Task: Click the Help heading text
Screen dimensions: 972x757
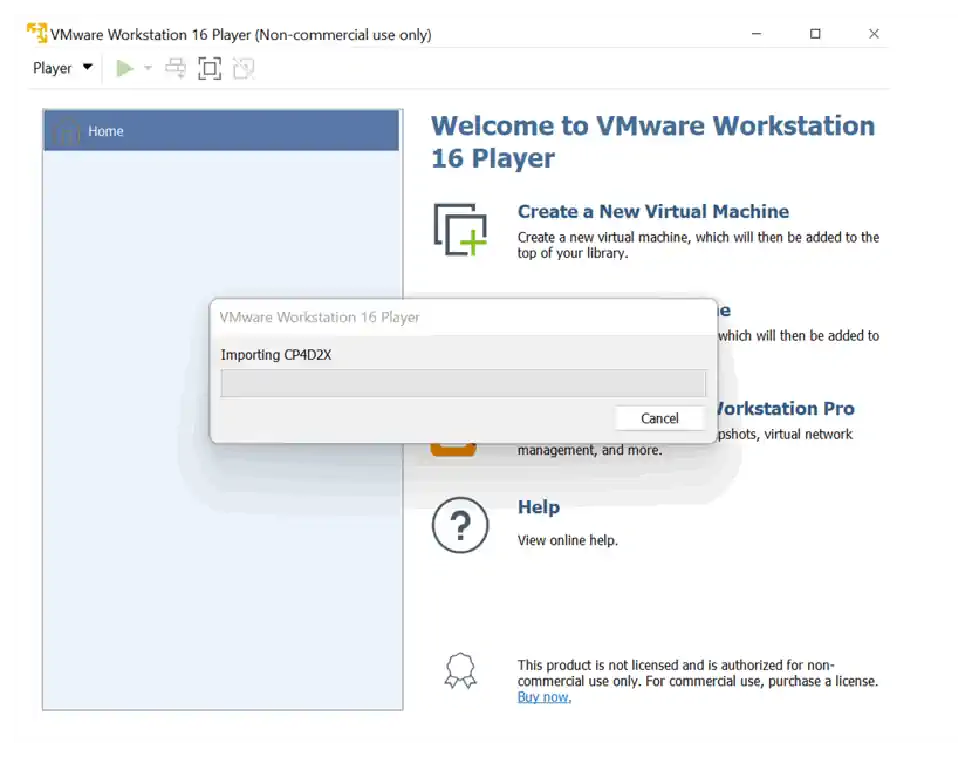Action: pos(539,507)
